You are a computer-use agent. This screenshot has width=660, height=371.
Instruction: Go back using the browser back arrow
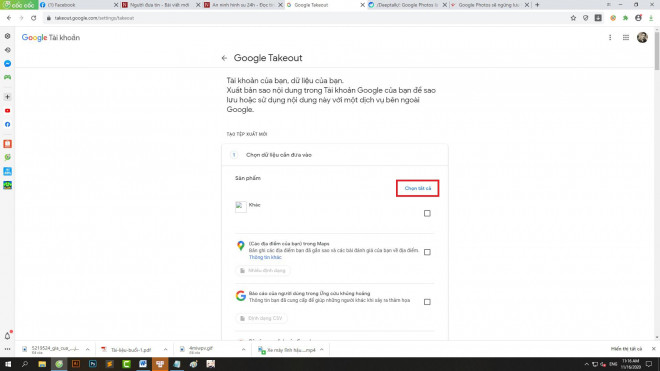[9, 18]
